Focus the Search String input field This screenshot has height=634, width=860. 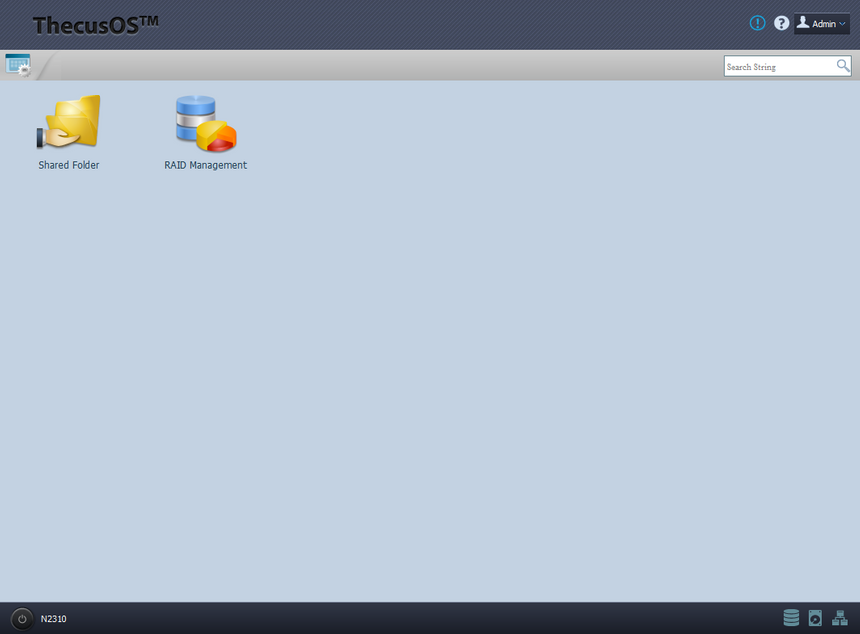pyautogui.click(x=779, y=66)
